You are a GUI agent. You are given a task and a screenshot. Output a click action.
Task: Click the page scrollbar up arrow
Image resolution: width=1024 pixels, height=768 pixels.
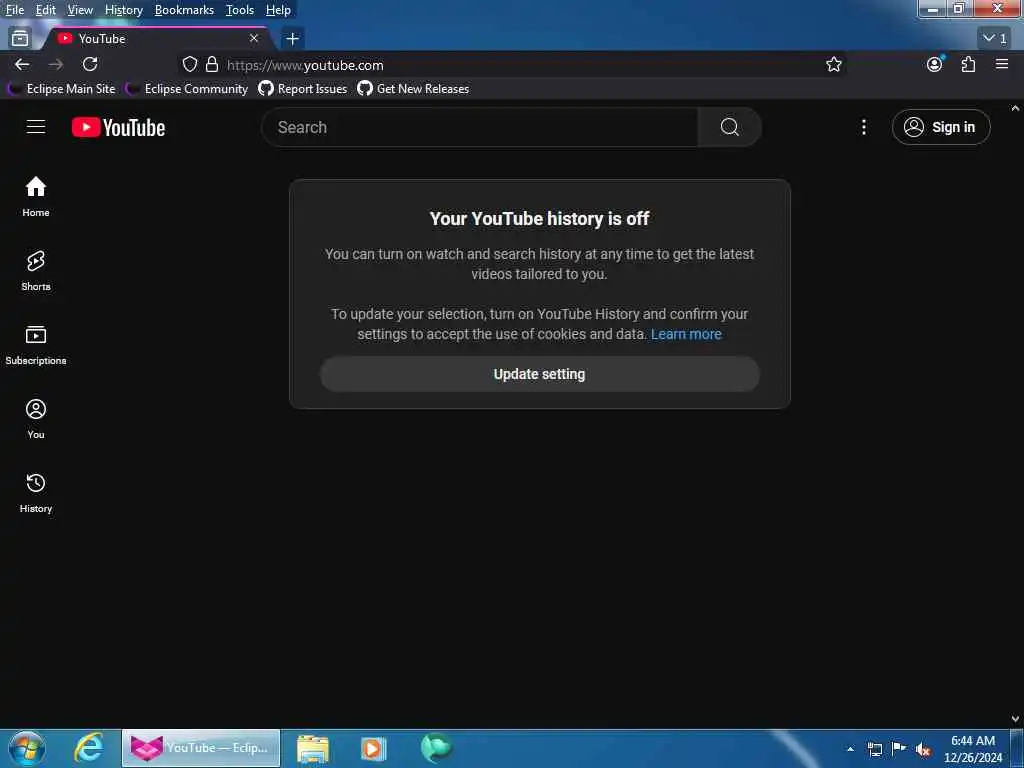(x=1015, y=108)
